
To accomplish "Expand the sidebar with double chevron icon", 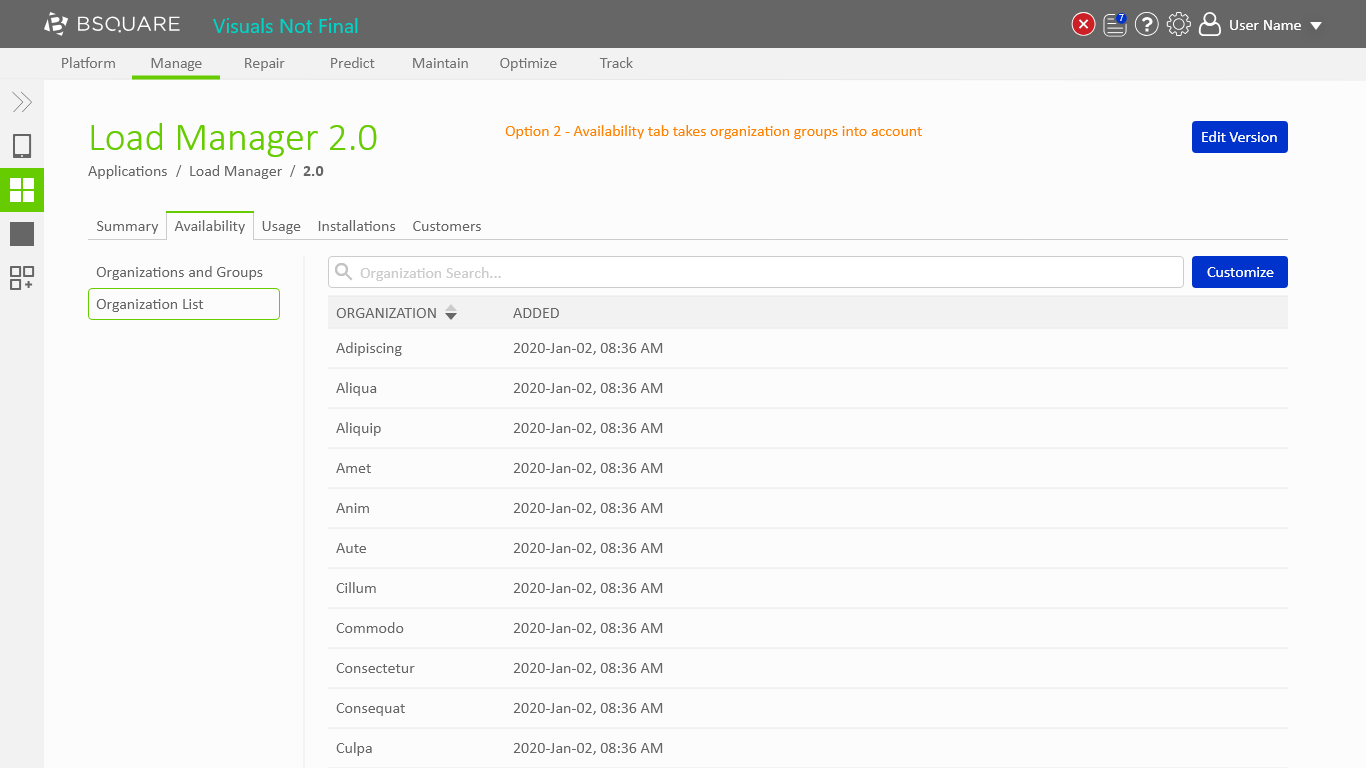I will [22, 102].
